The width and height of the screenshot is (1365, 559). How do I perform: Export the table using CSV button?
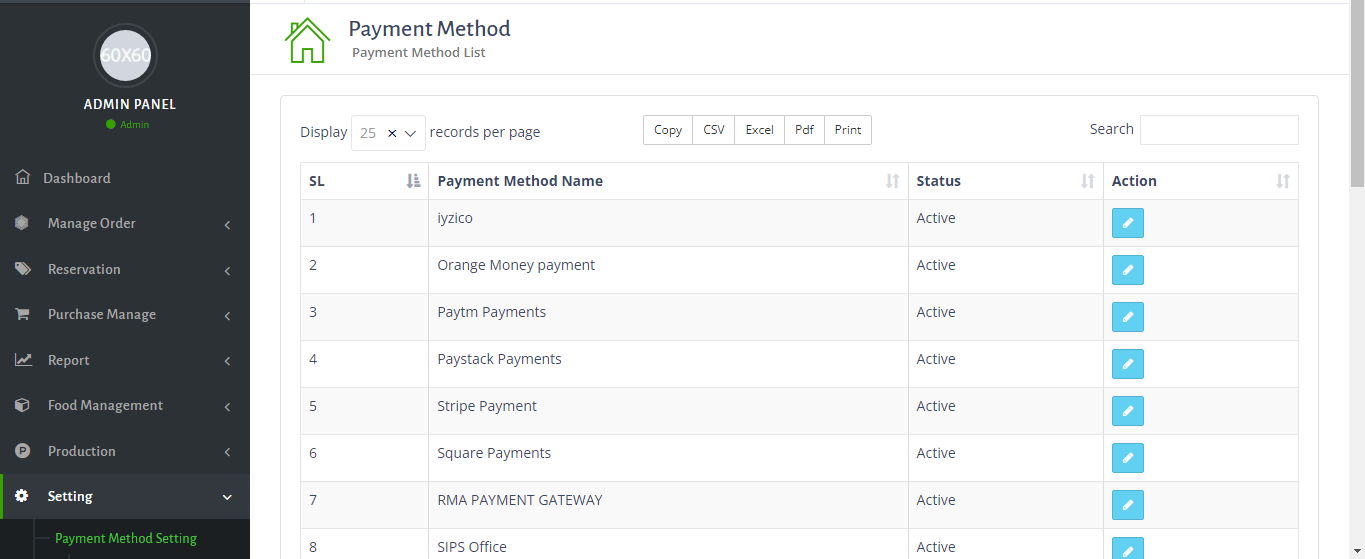tap(713, 130)
